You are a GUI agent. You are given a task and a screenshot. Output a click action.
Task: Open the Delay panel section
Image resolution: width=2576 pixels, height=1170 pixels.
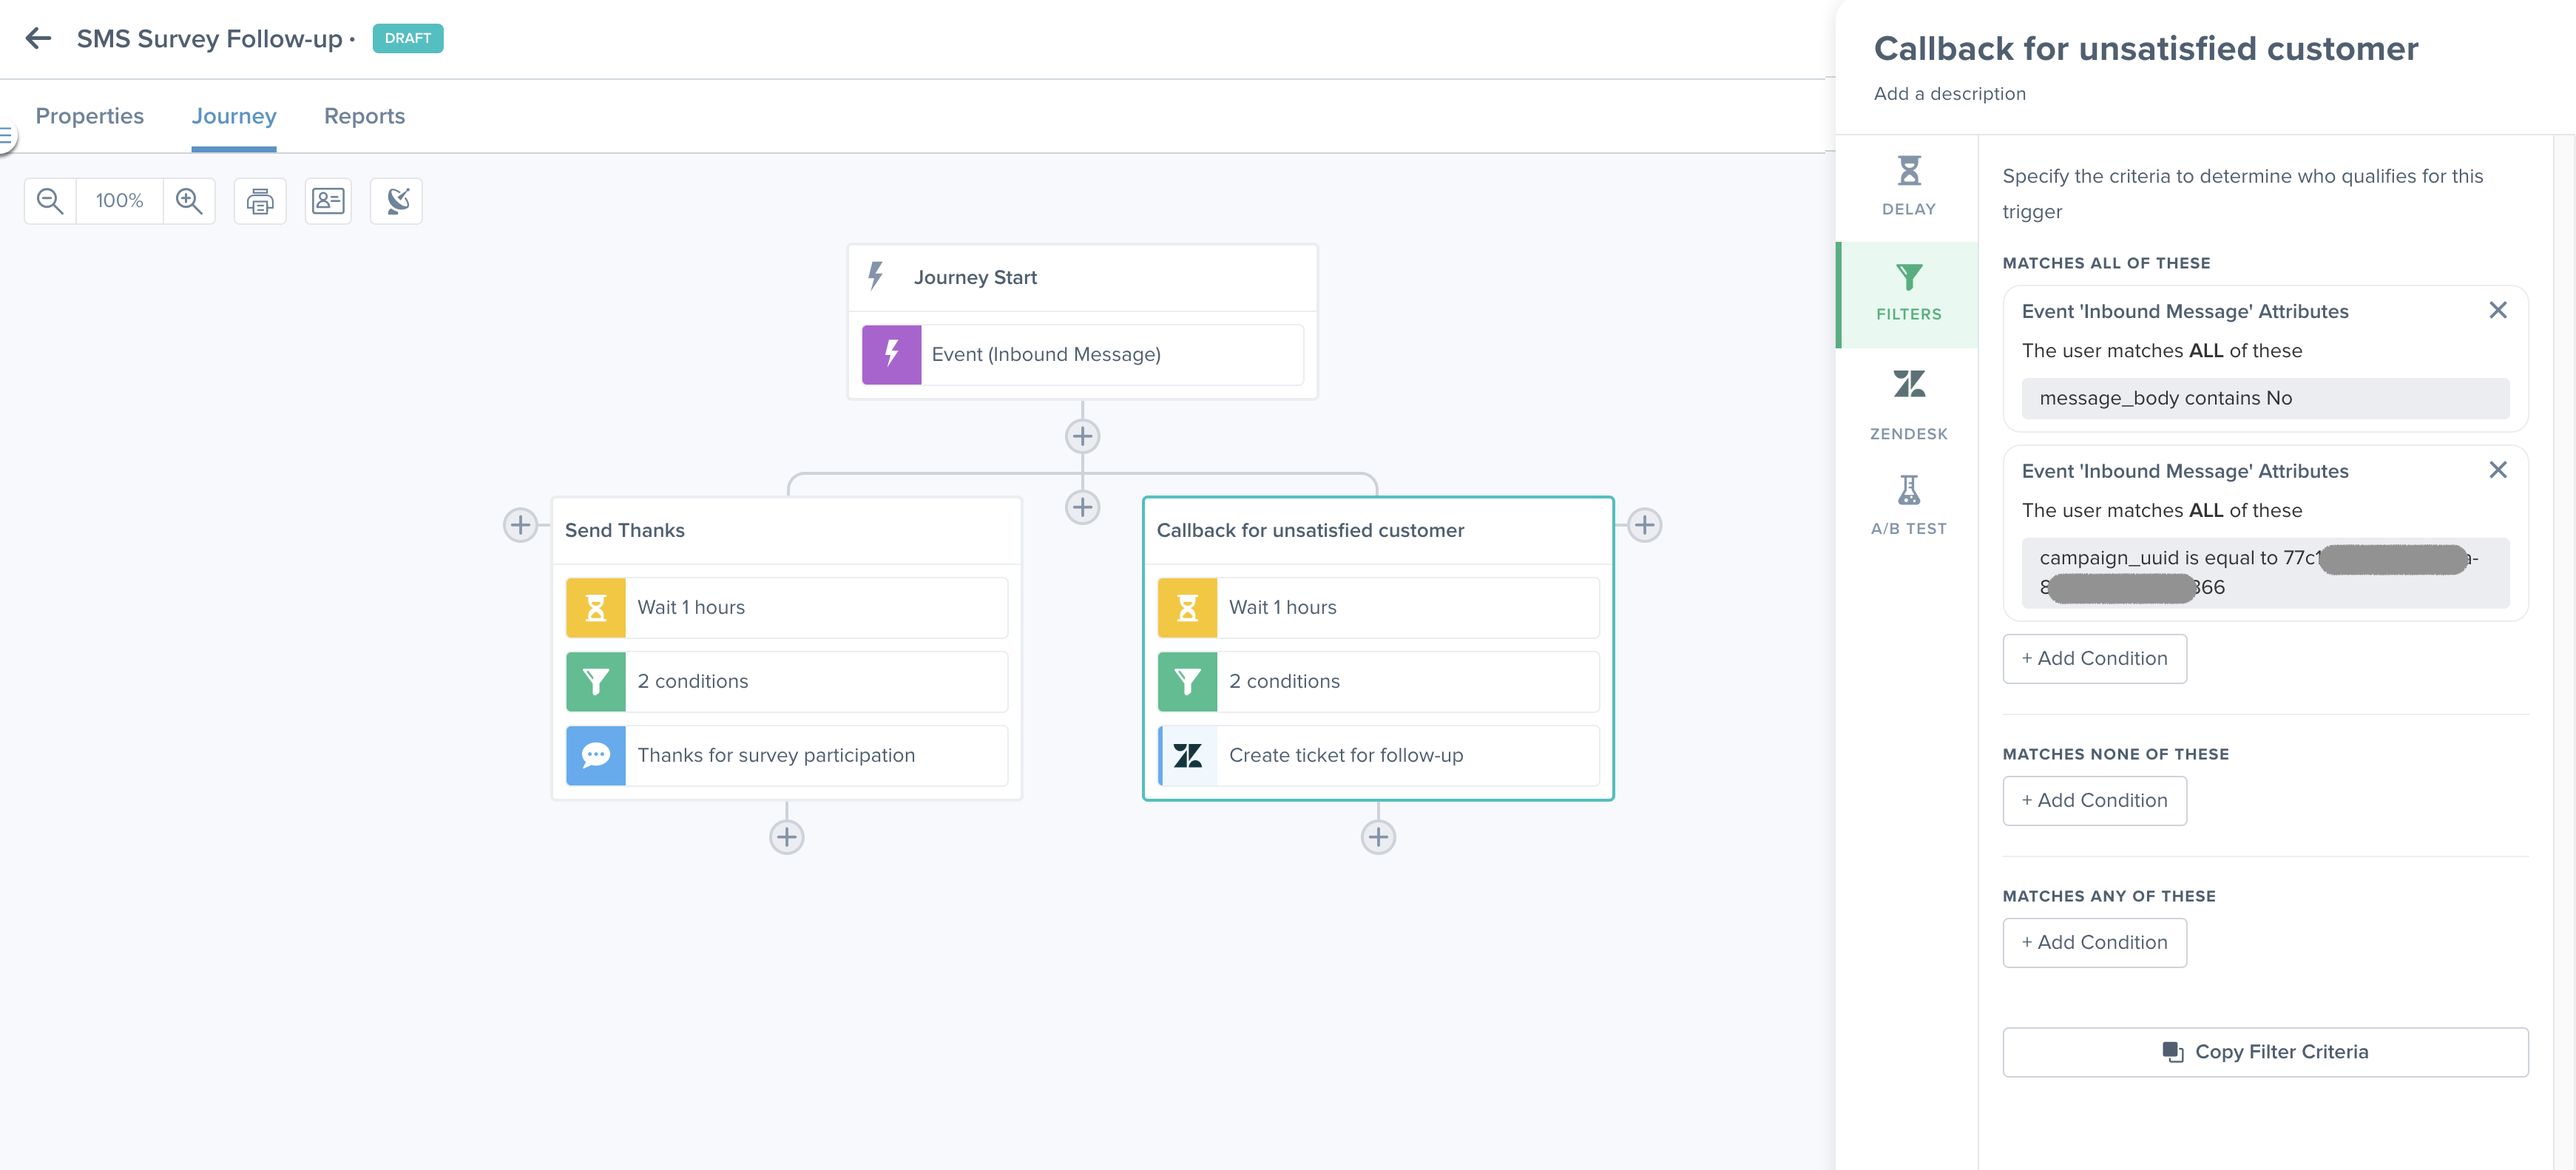1908,187
